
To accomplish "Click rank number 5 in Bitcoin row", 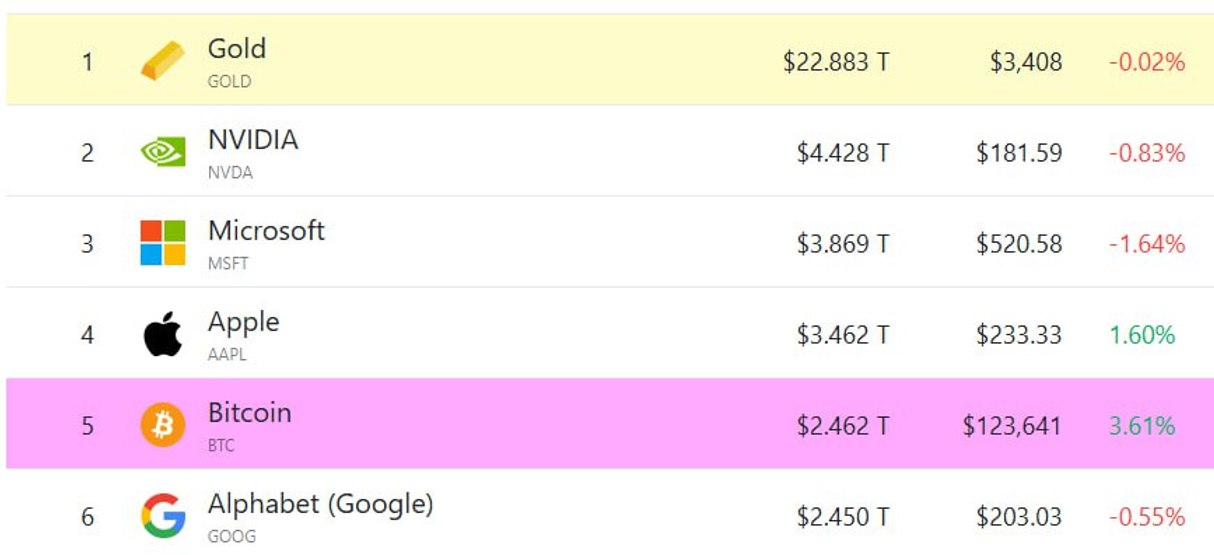I will point(87,426).
